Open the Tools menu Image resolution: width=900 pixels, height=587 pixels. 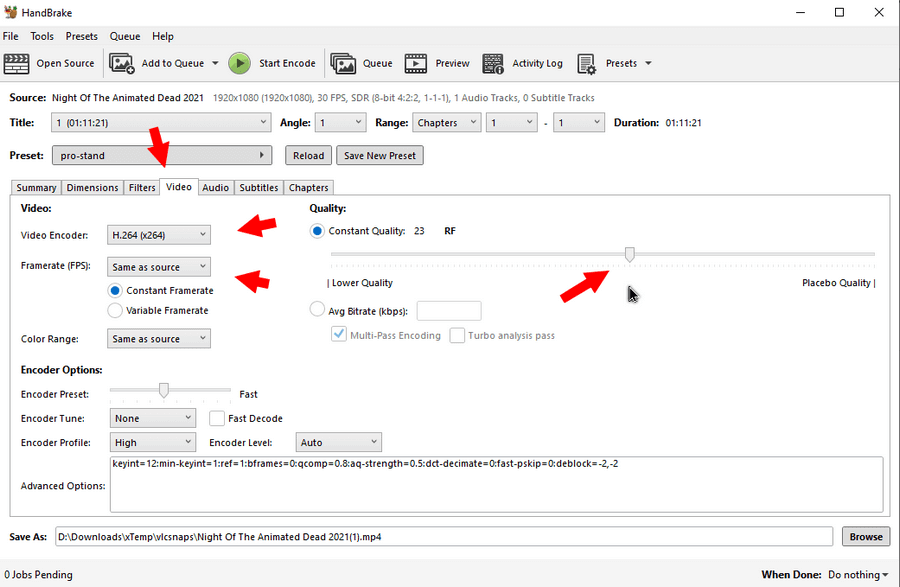coord(42,36)
